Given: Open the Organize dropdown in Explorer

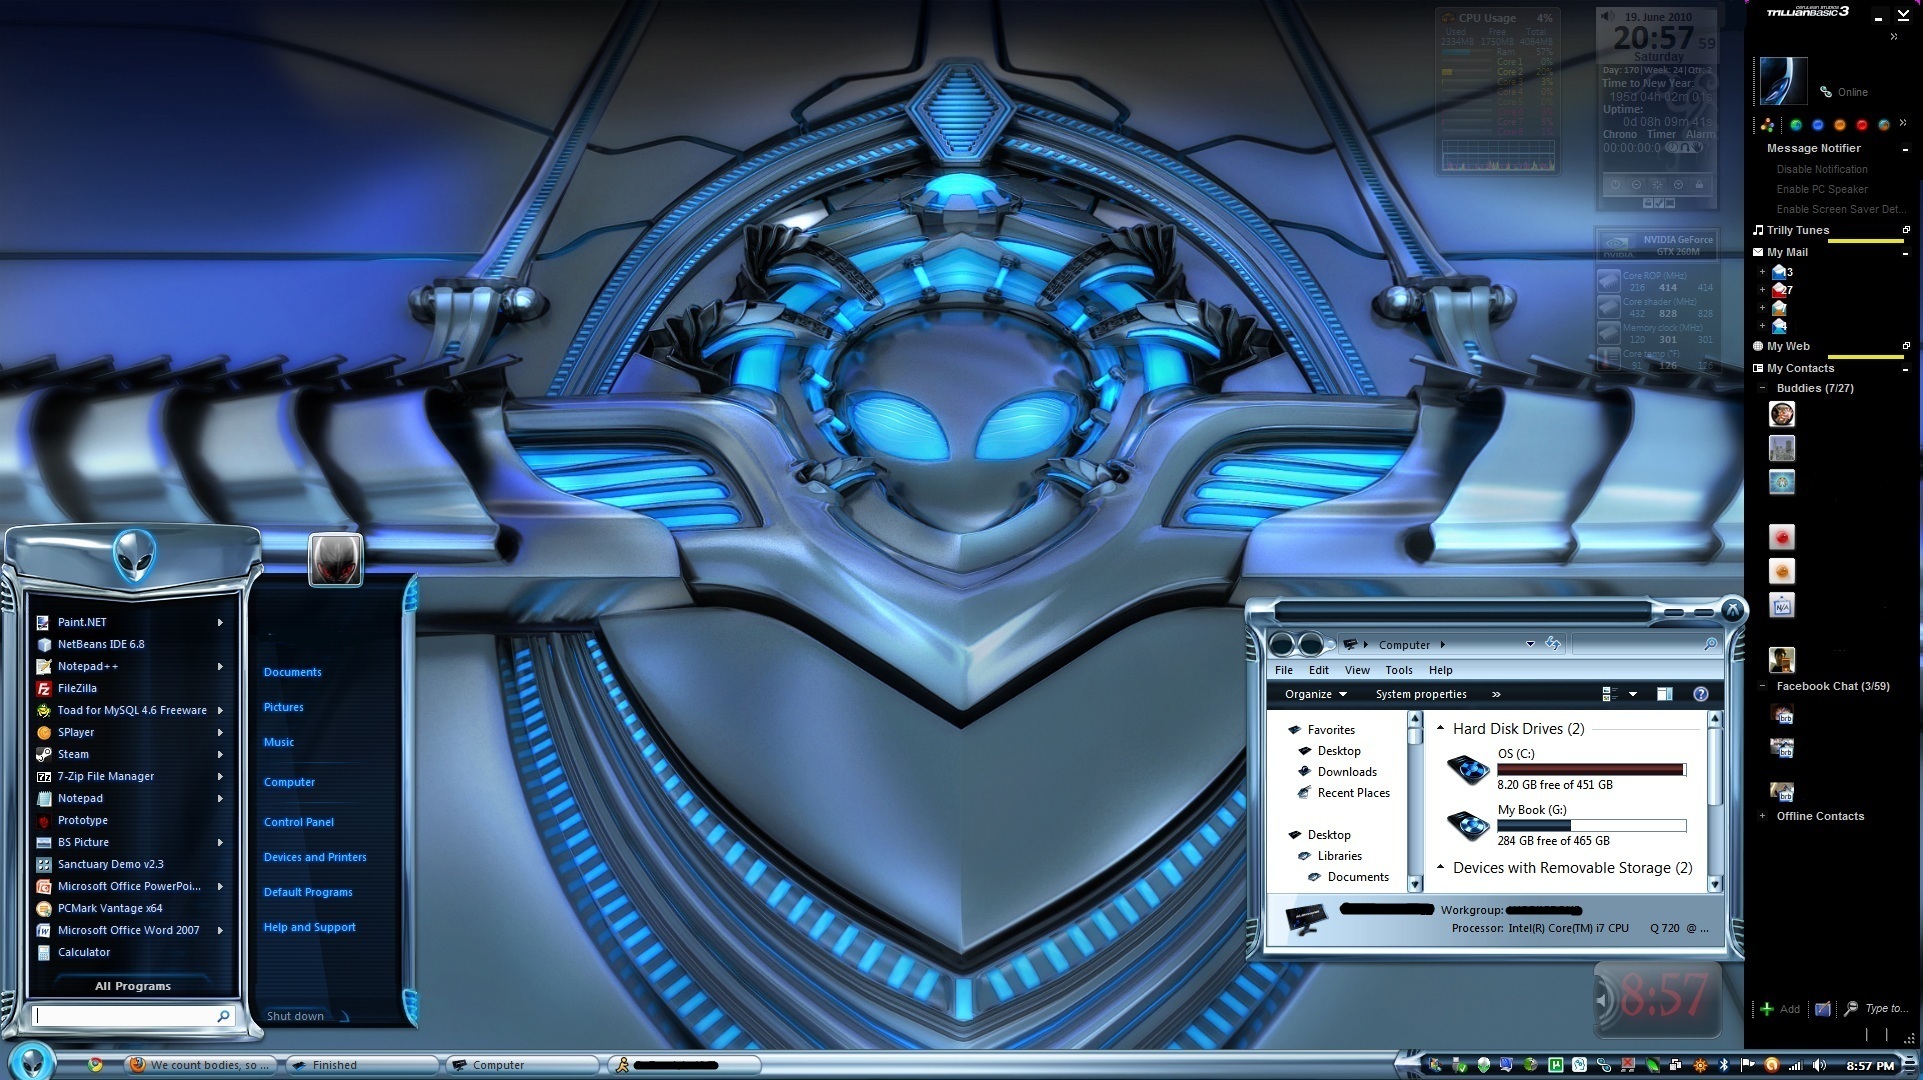Looking at the screenshot, I should point(1316,694).
